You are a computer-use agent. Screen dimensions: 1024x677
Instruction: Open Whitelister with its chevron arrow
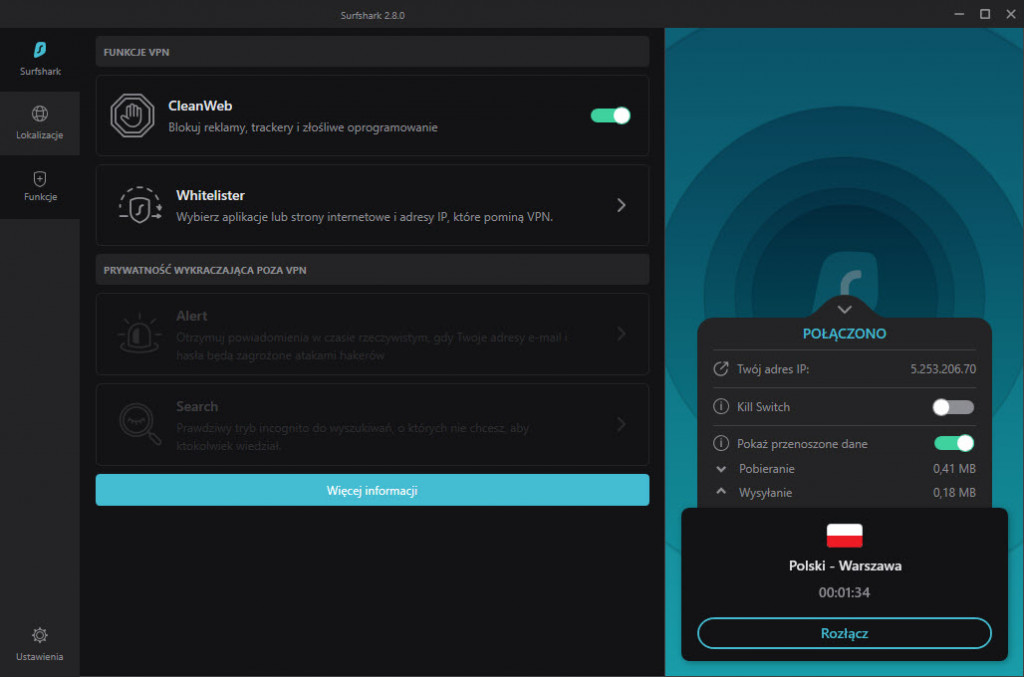621,205
